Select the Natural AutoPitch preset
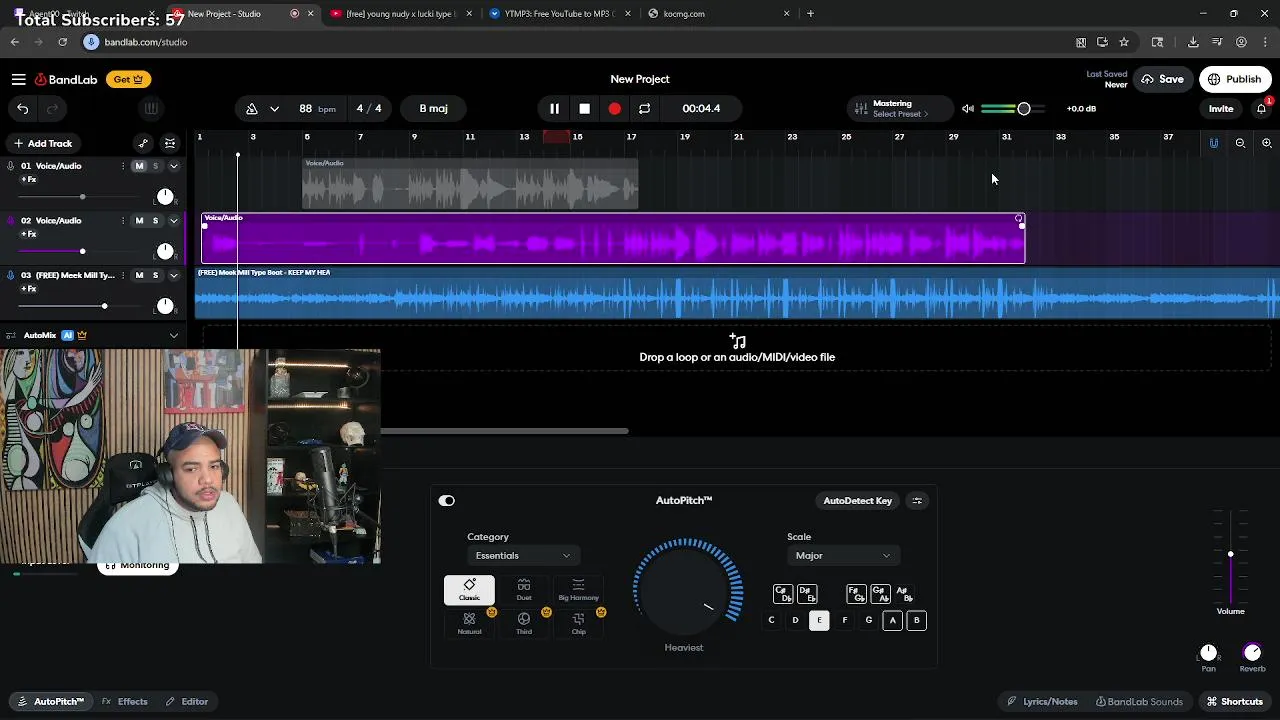The width and height of the screenshot is (1280, 720). pos(469,624)
